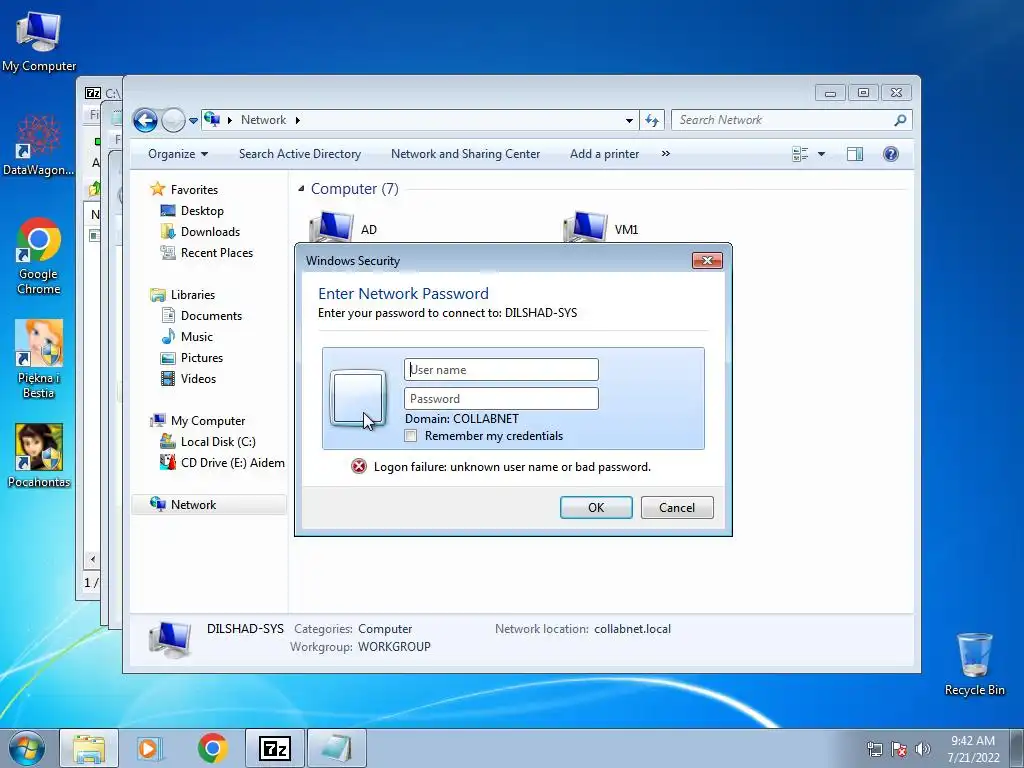The width and height of the screenshot is (1024, 768).
Task: Click 7-Zip taskbar button
Action: tap(275, 748)
